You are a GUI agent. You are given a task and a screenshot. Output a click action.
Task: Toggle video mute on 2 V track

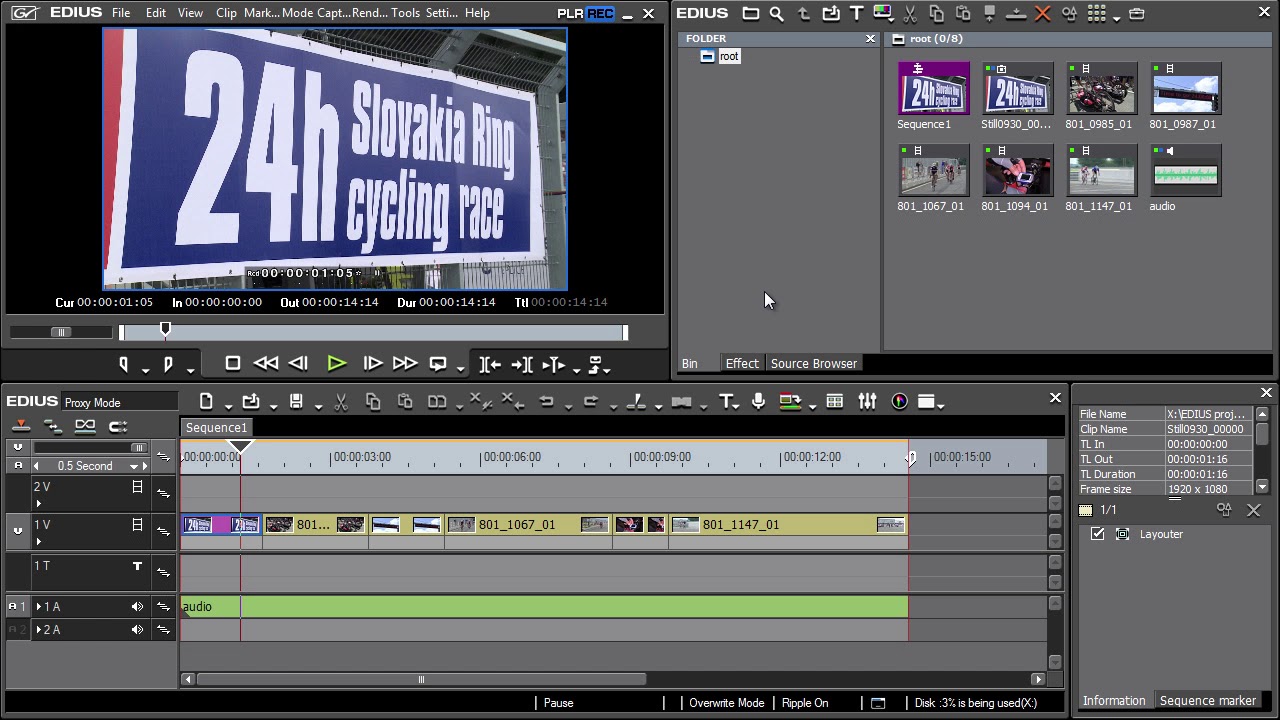pos(137,487)
